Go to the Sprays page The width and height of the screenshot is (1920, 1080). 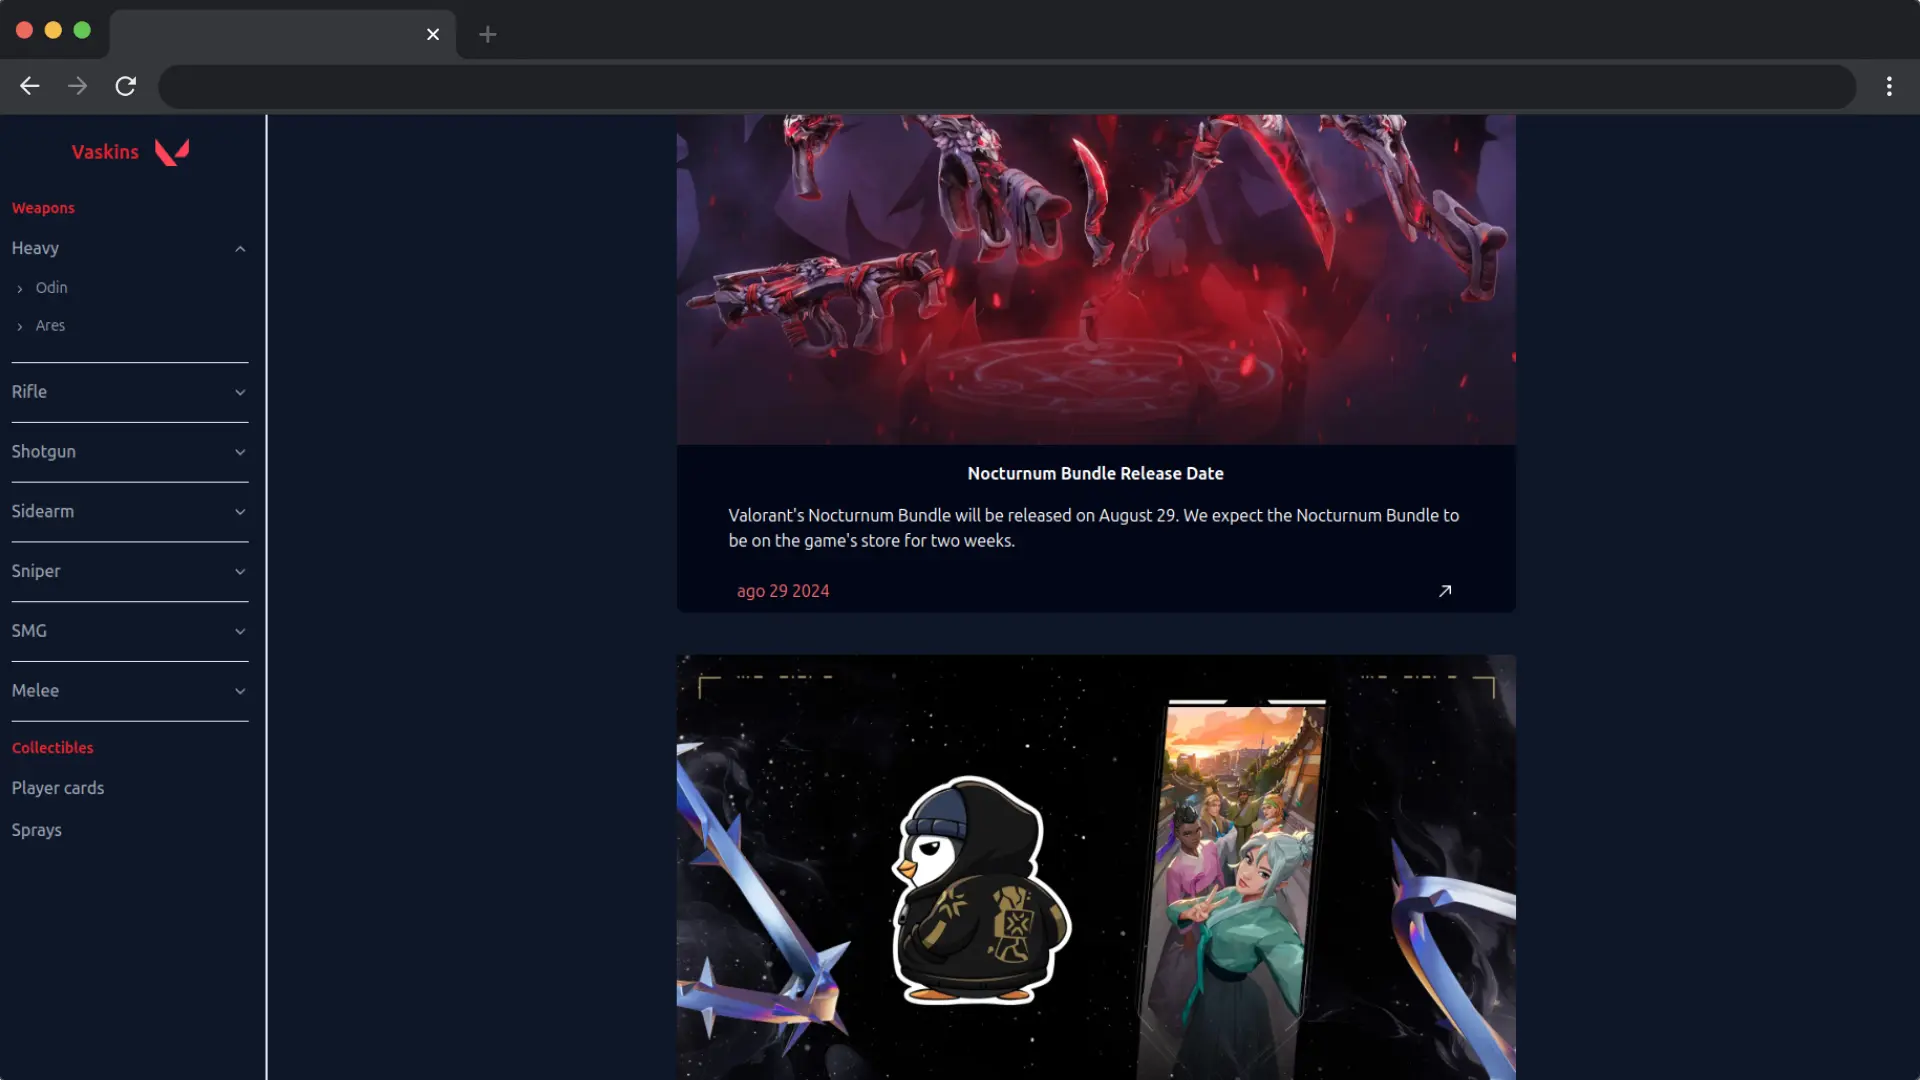coord(37,830)
